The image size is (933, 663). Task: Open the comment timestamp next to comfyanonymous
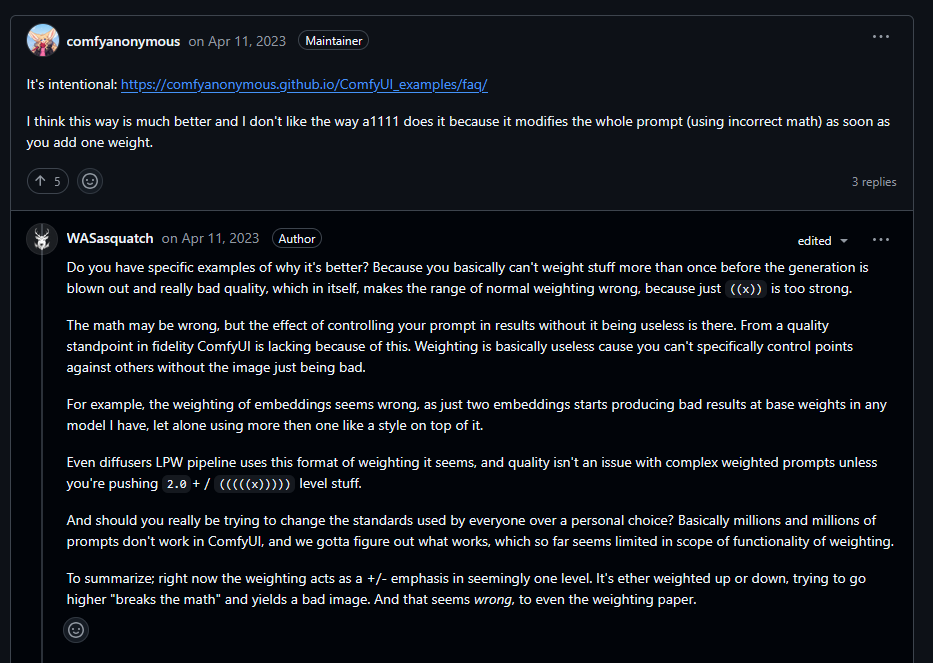[x=237, y=41]
